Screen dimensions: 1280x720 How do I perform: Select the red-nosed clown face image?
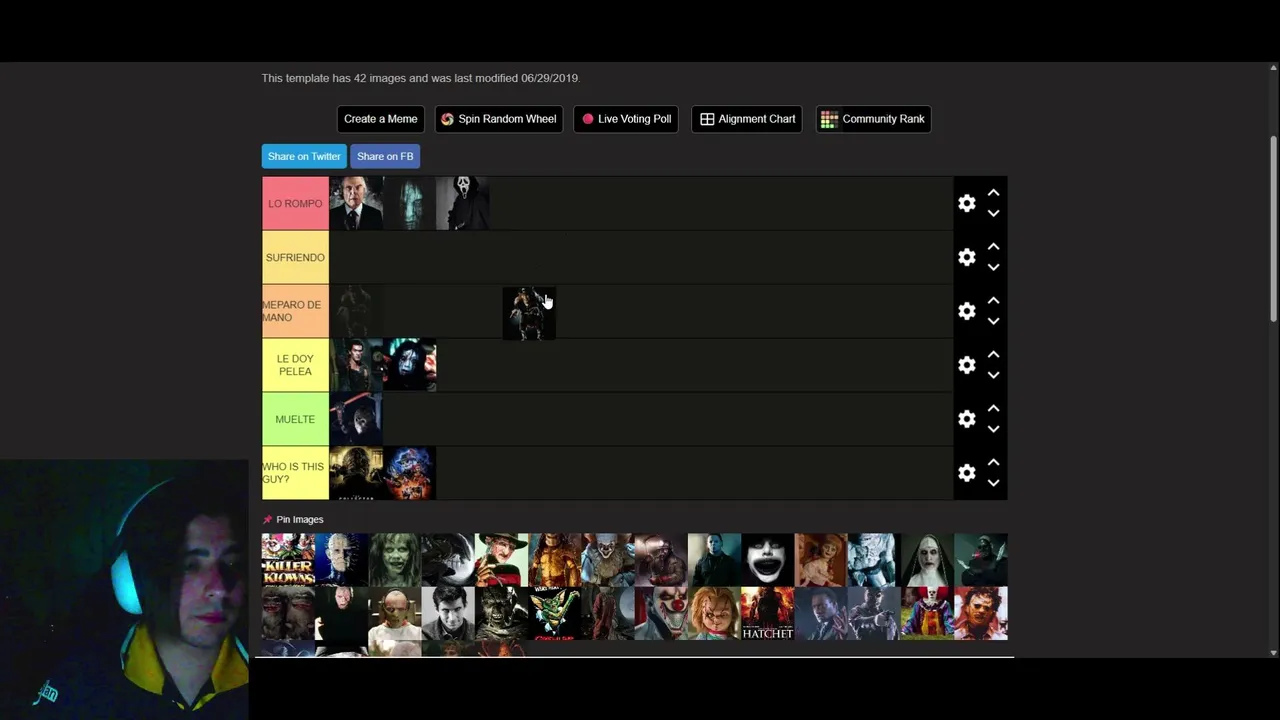pyautogui.click(x=661, y=613)
